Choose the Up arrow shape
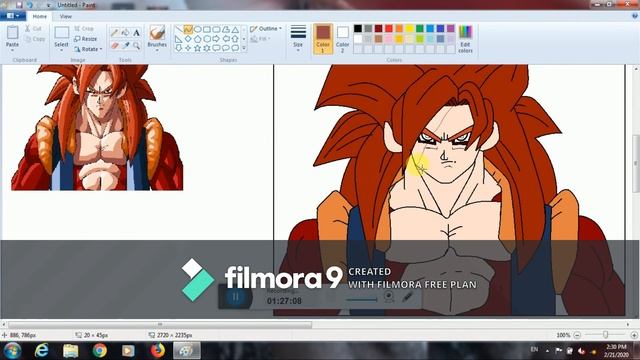640x360 pixels. click(x=235, y=39)
